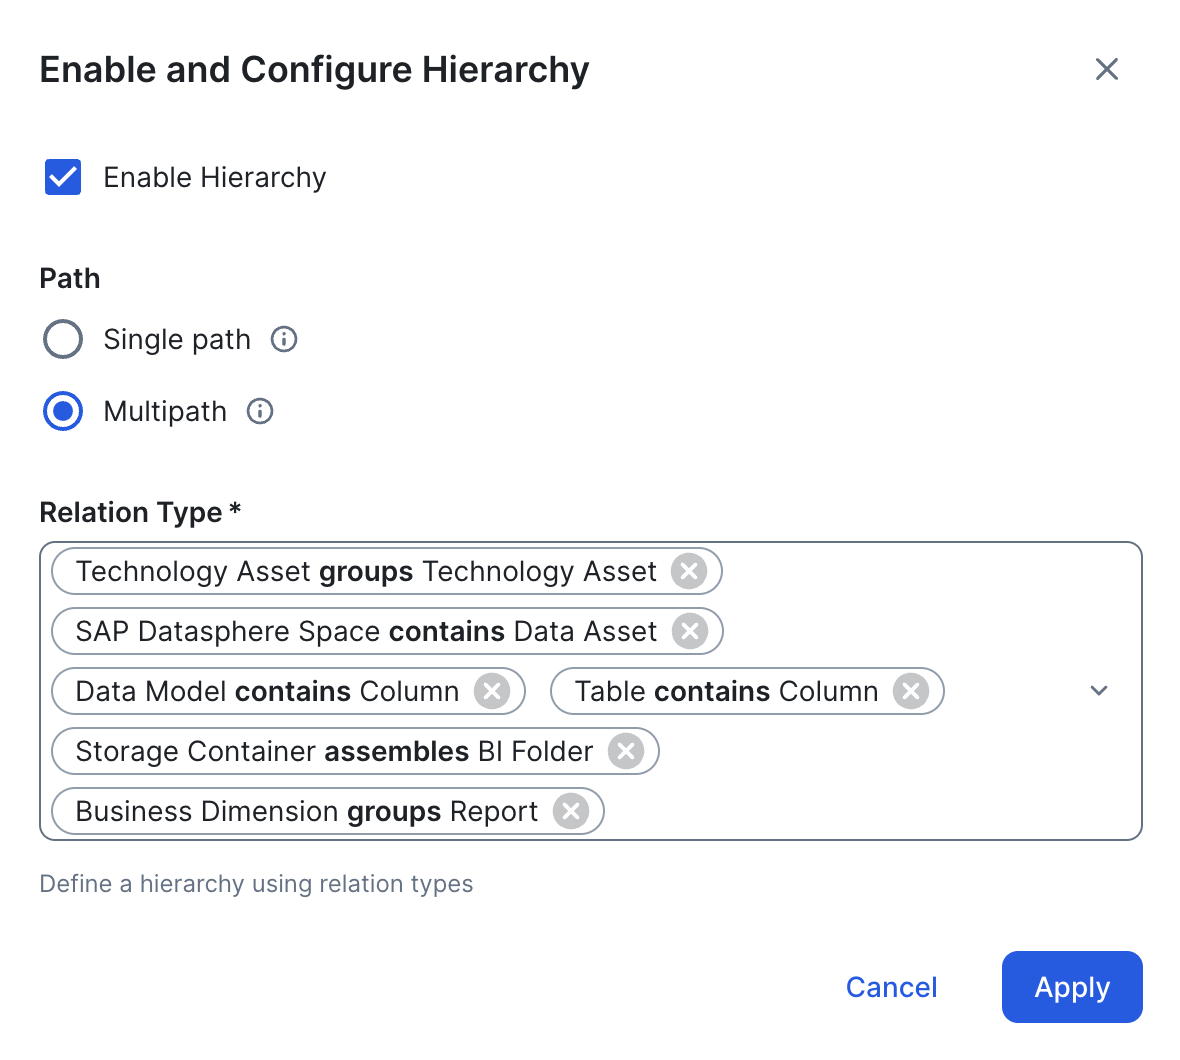Click the Table contains Column chip label

pyautogui.click(x=726, y=691)
